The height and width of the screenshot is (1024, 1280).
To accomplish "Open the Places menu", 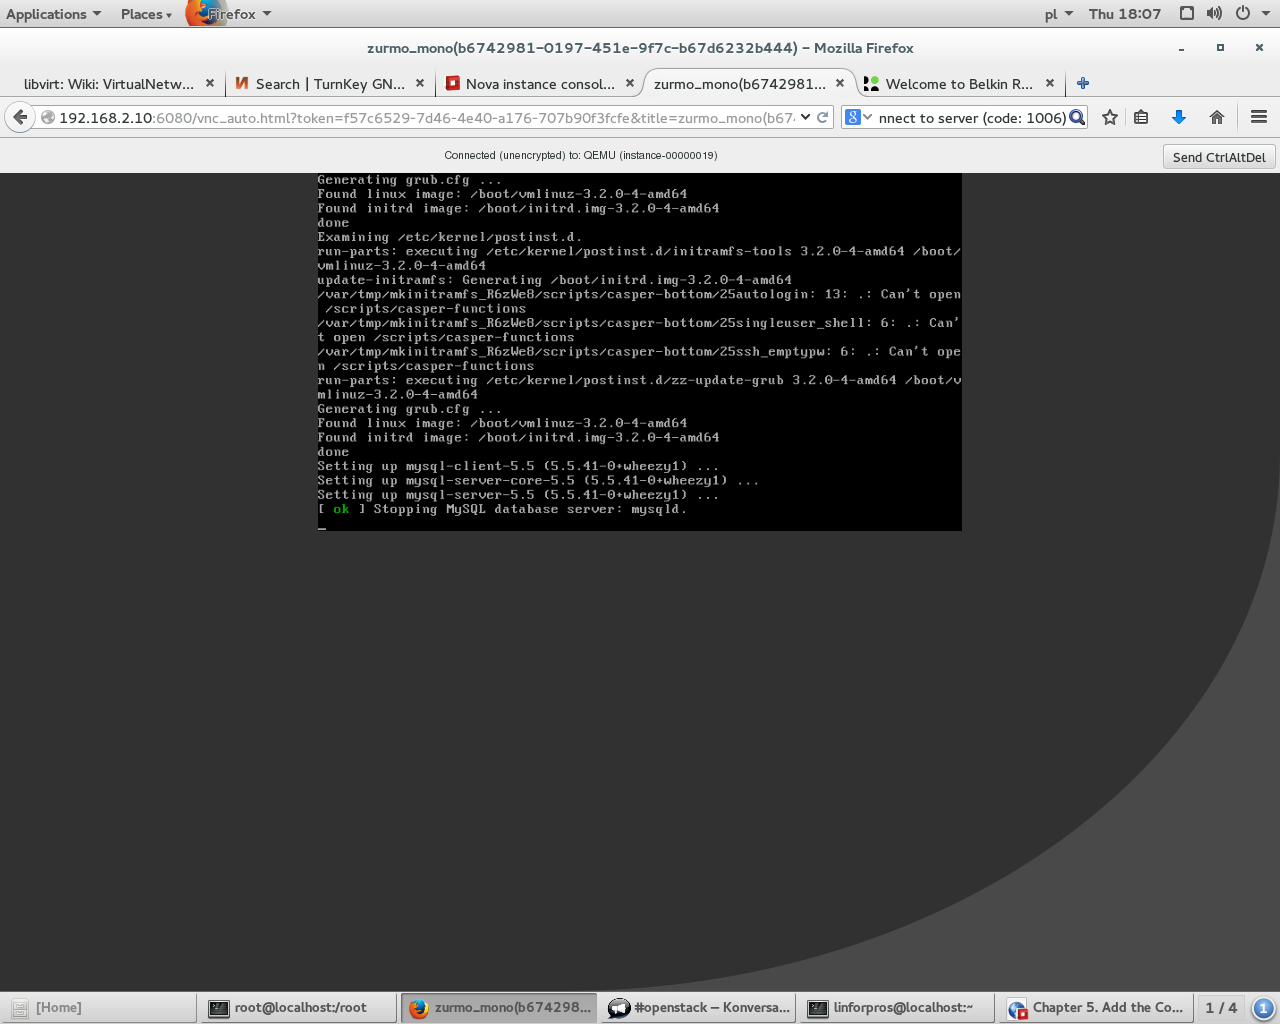I will 146,14.
